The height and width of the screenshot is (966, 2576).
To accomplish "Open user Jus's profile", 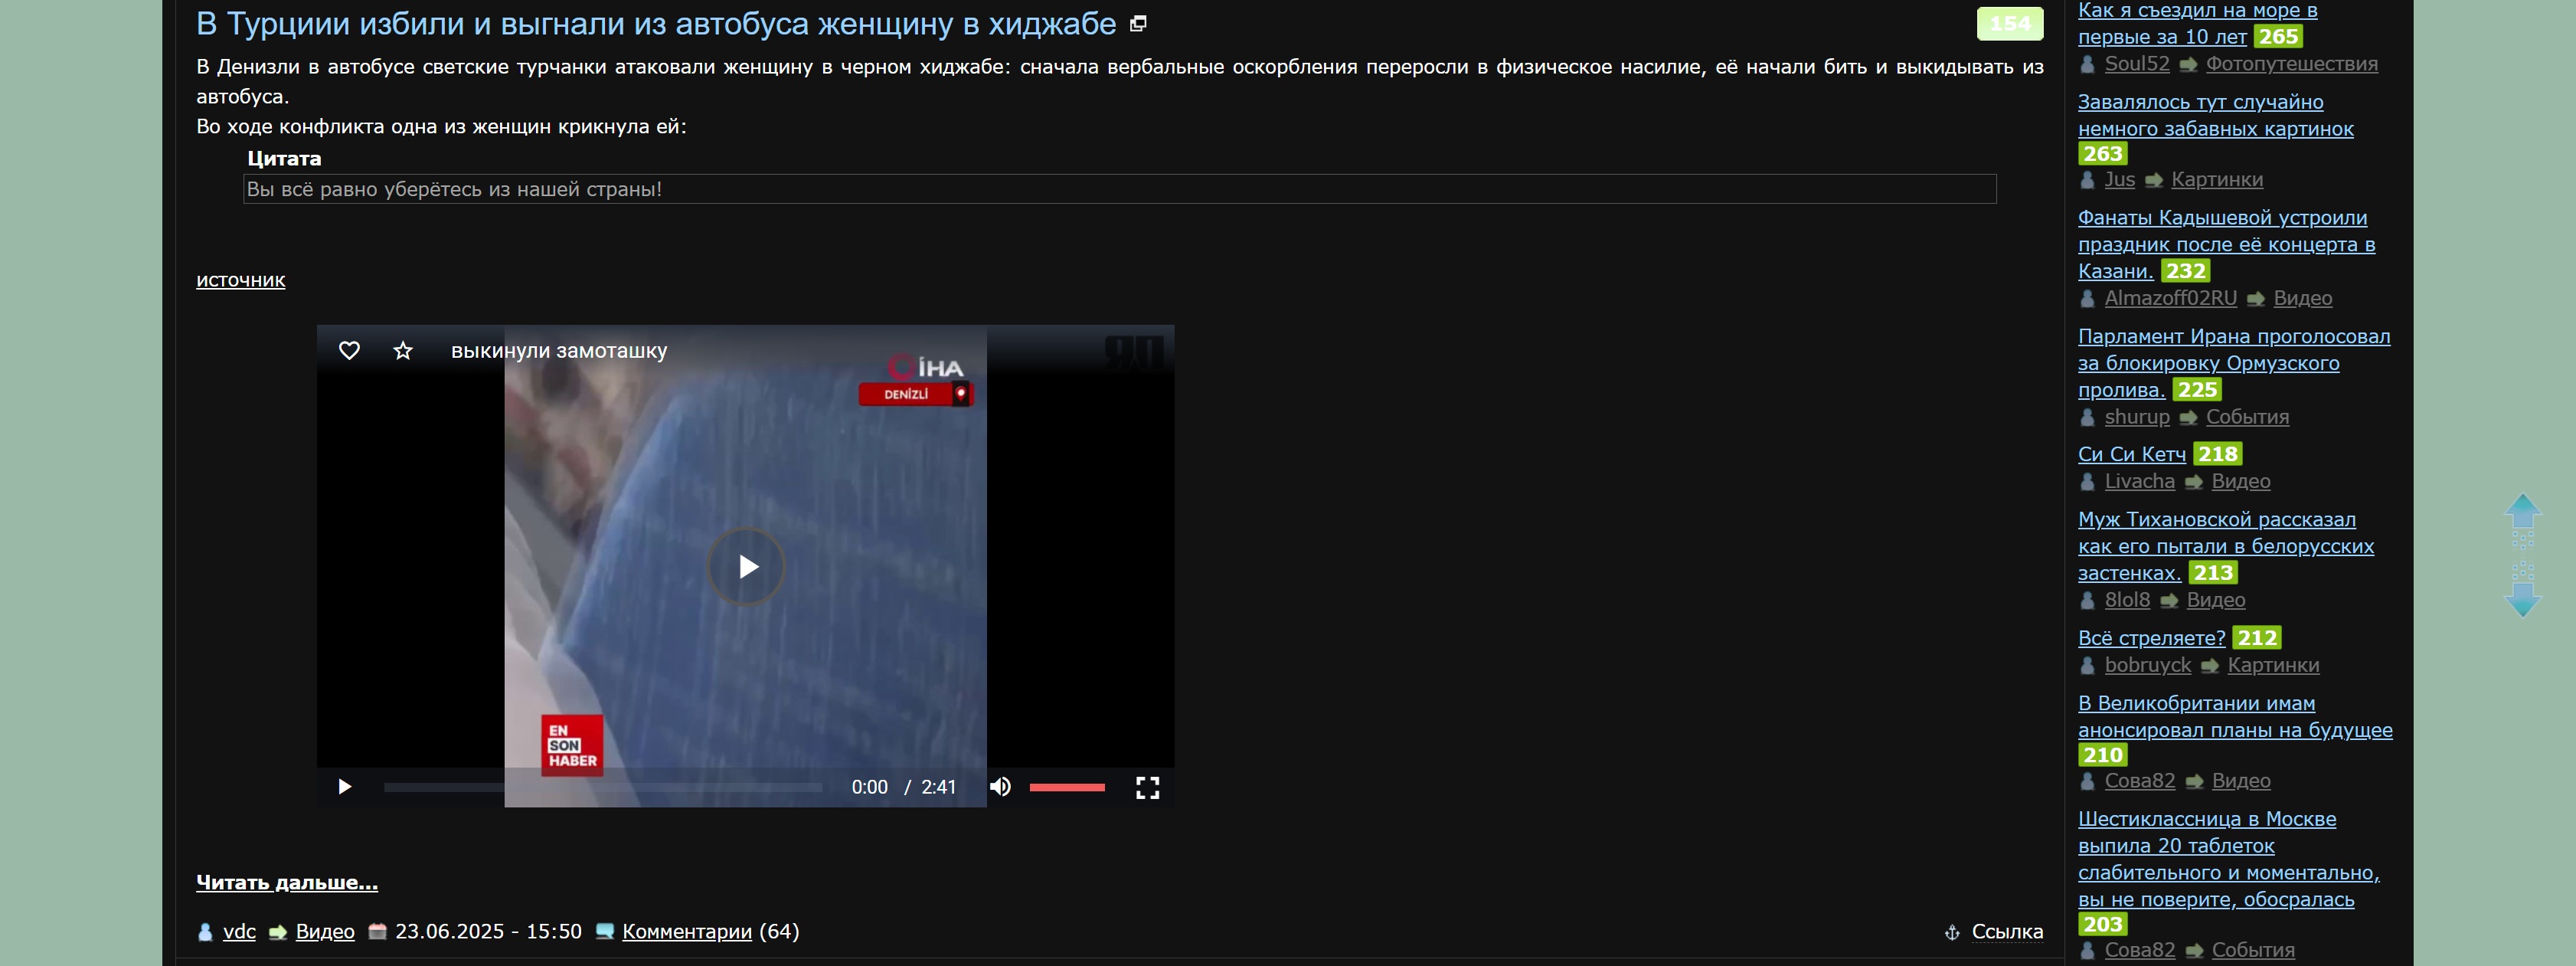I will coord(2120,180).
